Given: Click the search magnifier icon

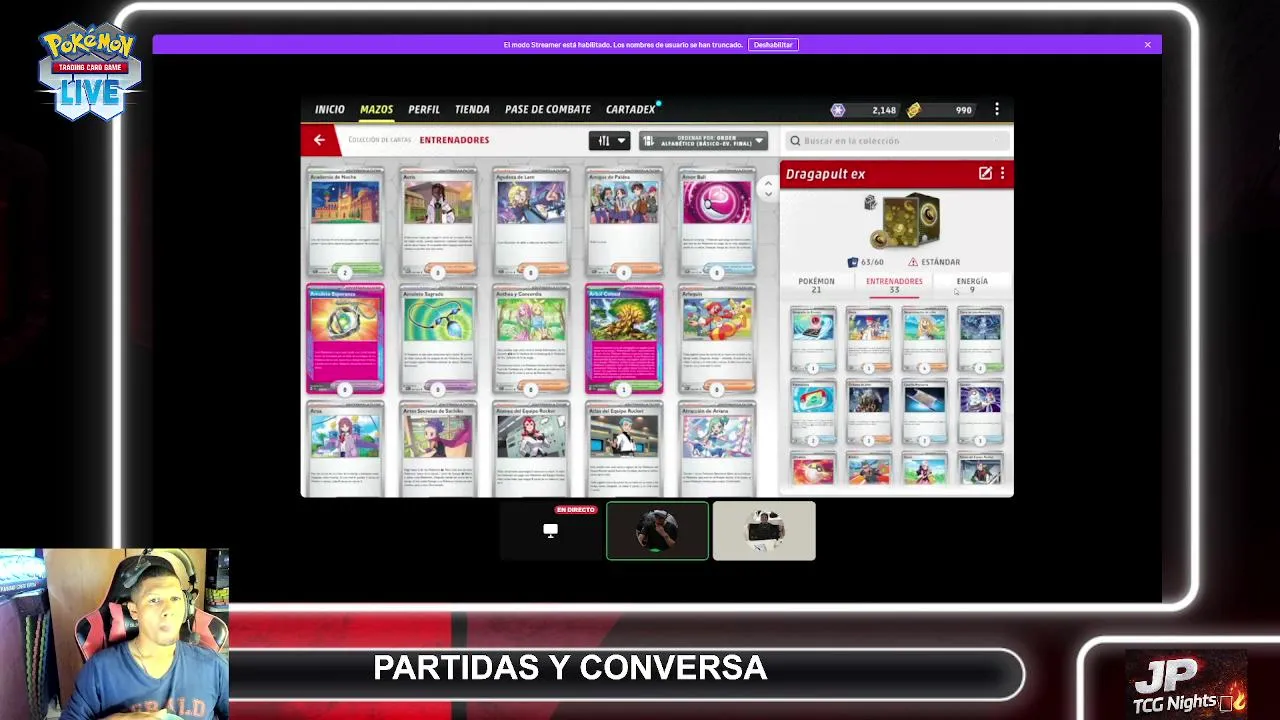Looking at the screenshot, I should coord(795,141).
